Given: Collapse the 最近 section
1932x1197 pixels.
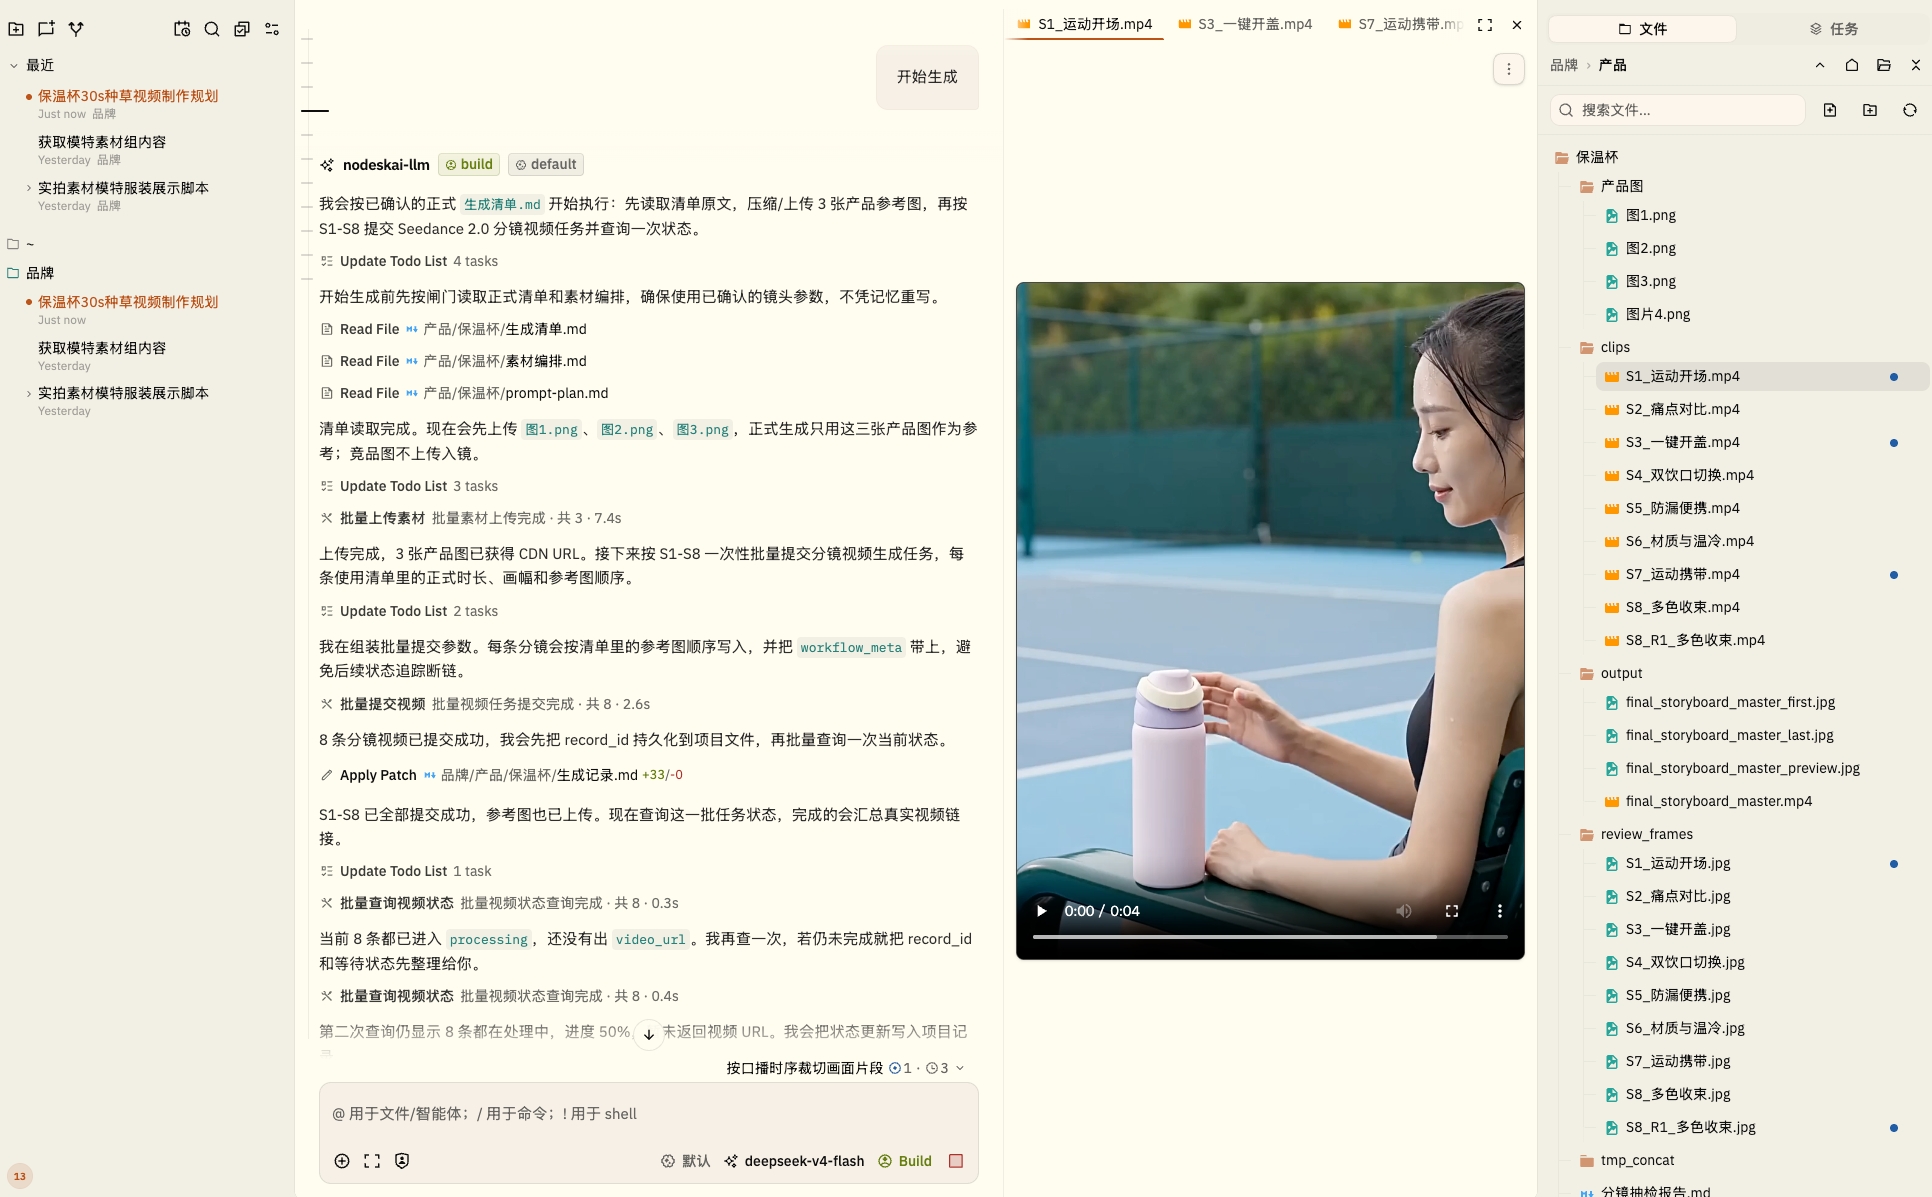Looking at the screenshot, I should [14, 65].
